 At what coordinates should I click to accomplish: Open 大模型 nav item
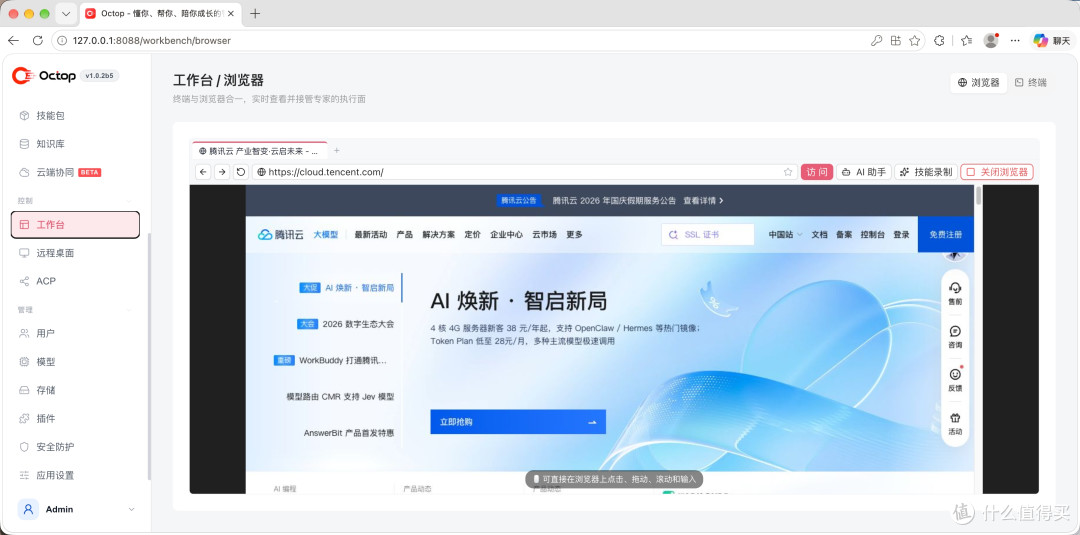326,235
